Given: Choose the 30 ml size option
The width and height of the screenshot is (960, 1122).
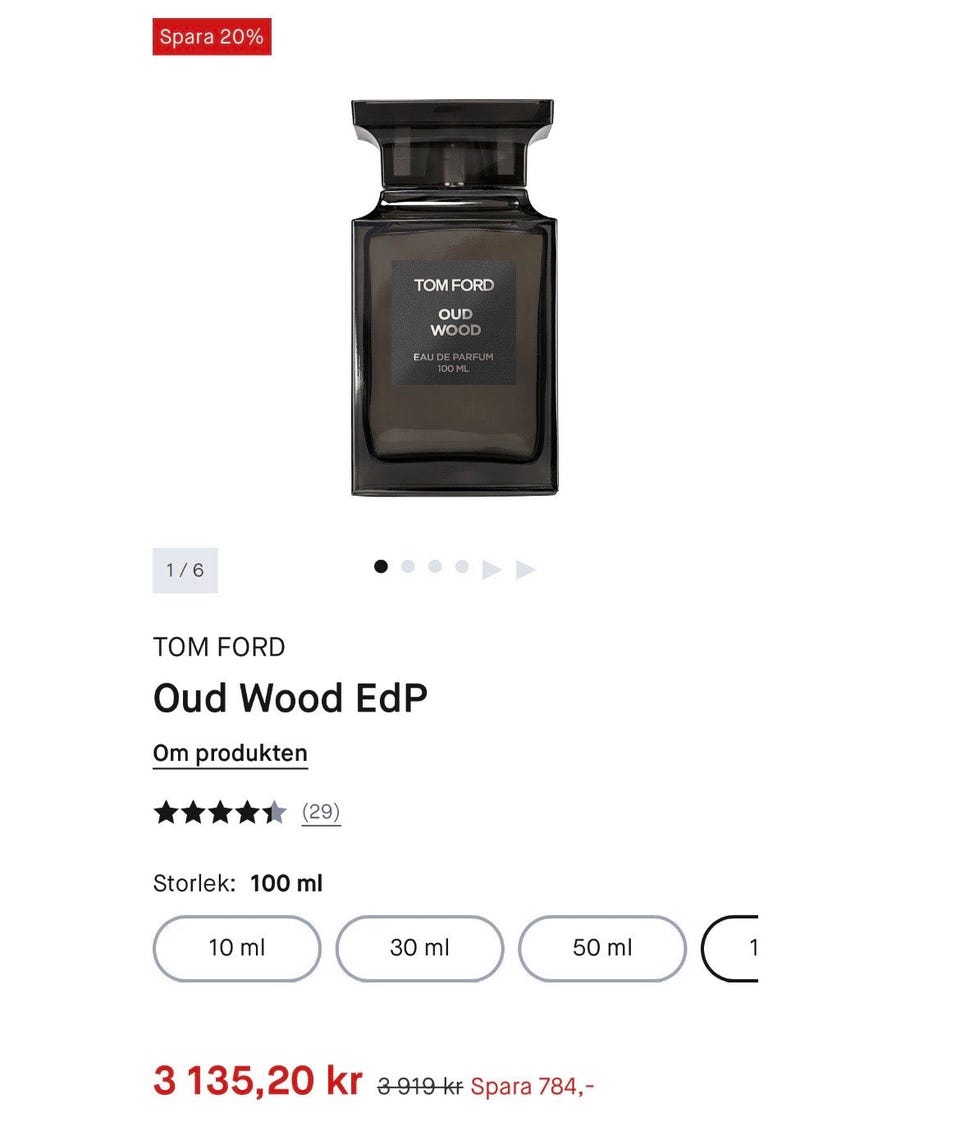Looking at the screenshot, I should pos(420,948).
